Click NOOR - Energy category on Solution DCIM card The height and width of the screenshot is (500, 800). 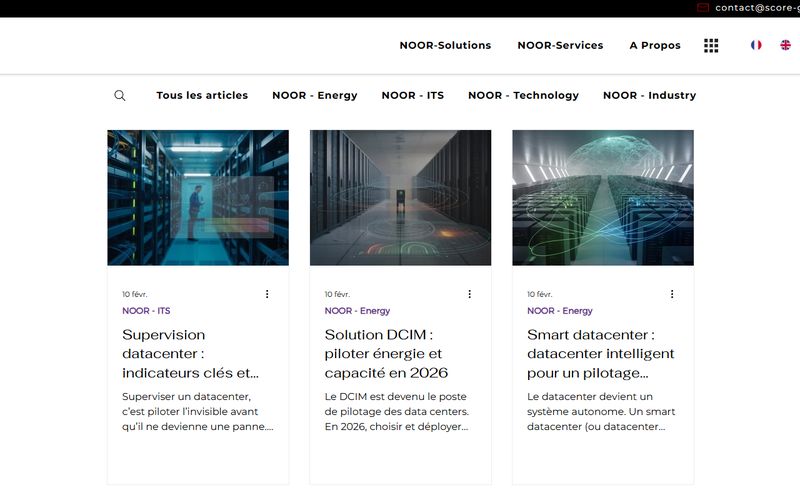coord(357,311)
